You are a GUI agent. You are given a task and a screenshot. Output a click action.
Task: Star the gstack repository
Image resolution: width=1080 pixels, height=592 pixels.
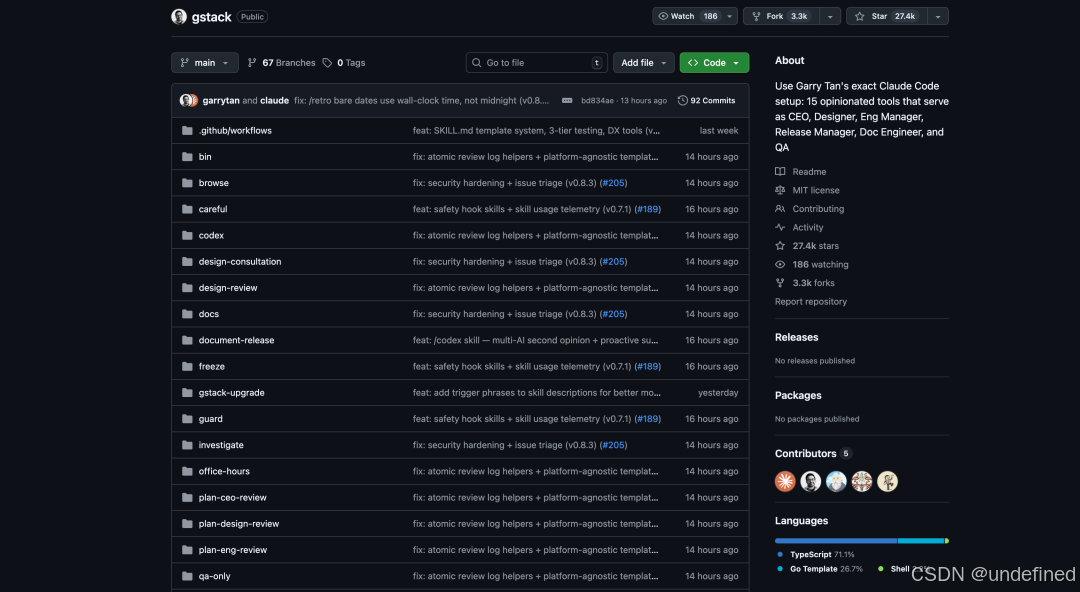click(886, 17)
